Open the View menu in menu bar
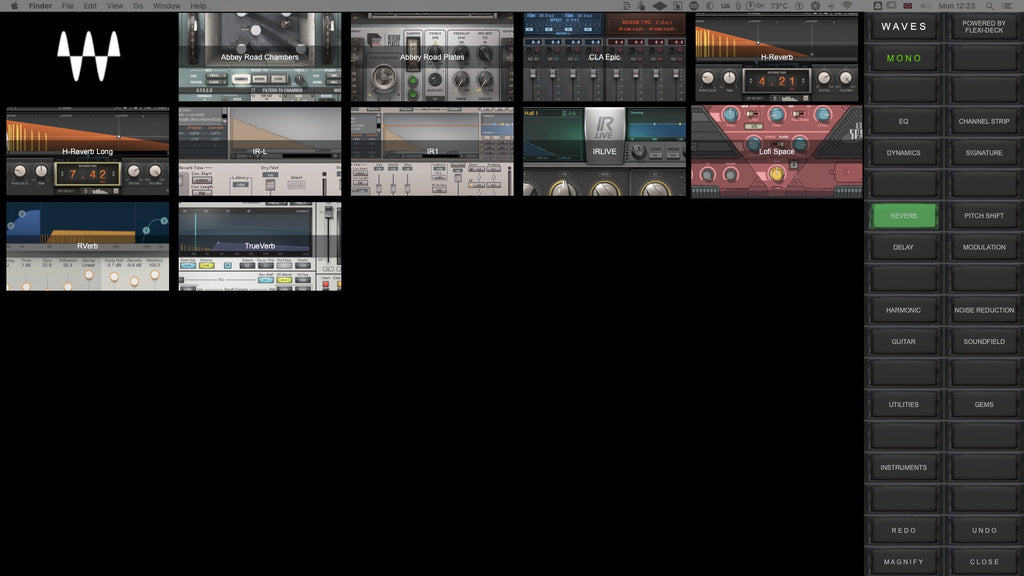Viewport: 1024px width, 576px height. click(x=115, y=6)
